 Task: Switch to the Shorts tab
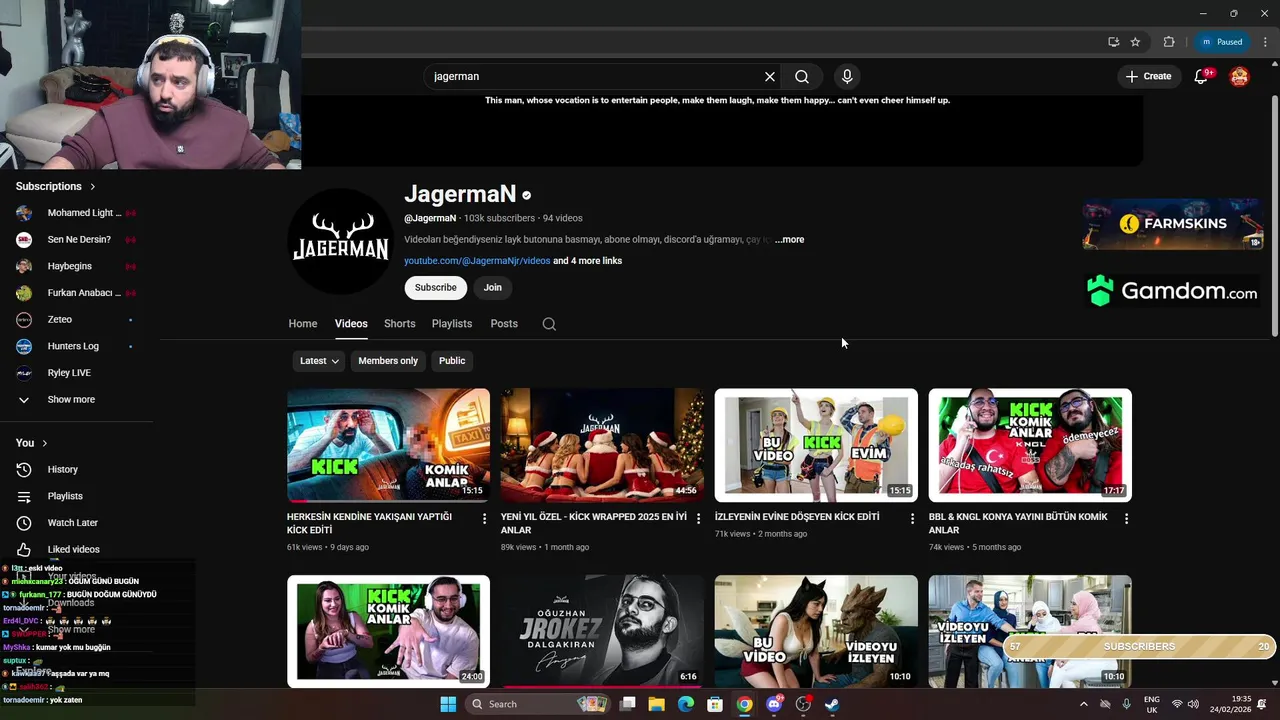coord(399,324)
